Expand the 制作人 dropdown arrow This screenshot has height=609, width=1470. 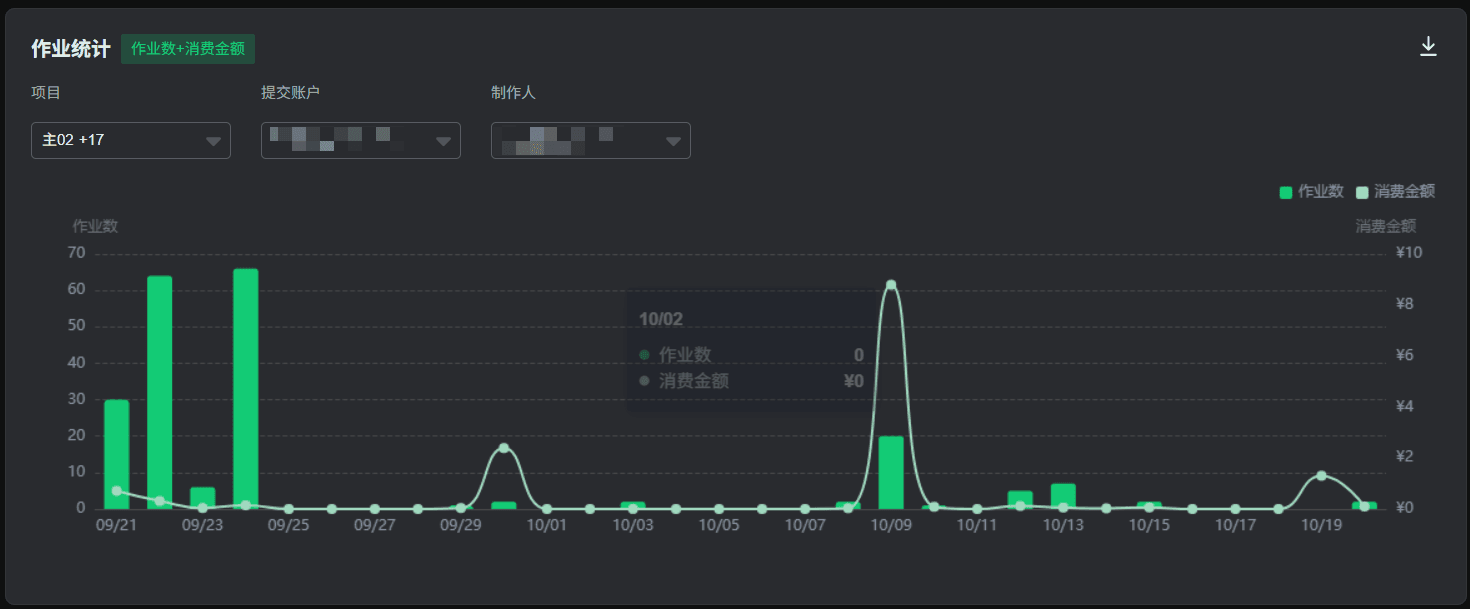tap(674, 141)
